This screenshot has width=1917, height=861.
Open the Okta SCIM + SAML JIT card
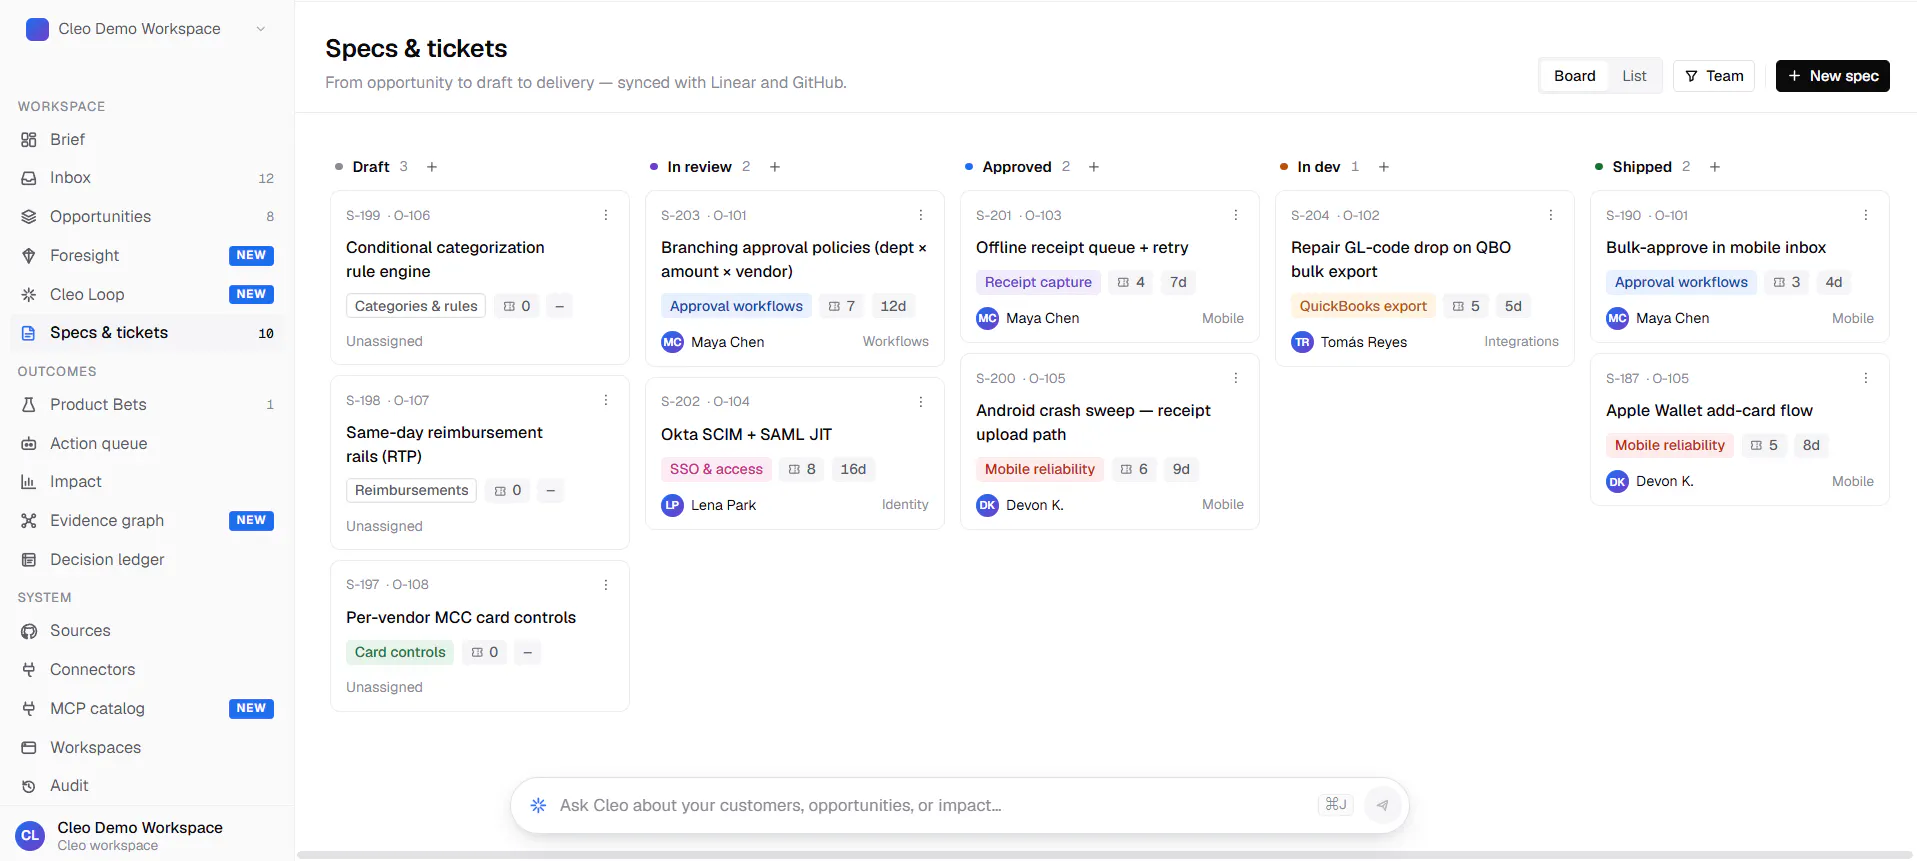(795, 454)
